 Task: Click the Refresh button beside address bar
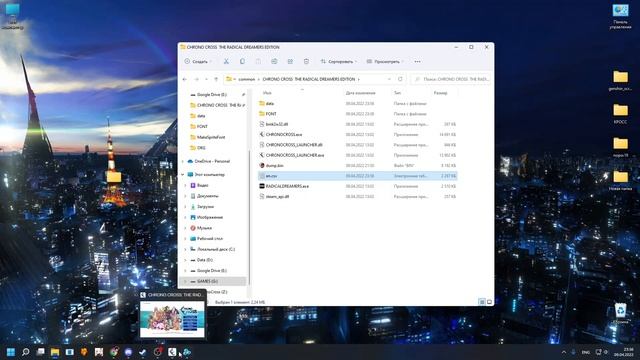click(400, 79)
